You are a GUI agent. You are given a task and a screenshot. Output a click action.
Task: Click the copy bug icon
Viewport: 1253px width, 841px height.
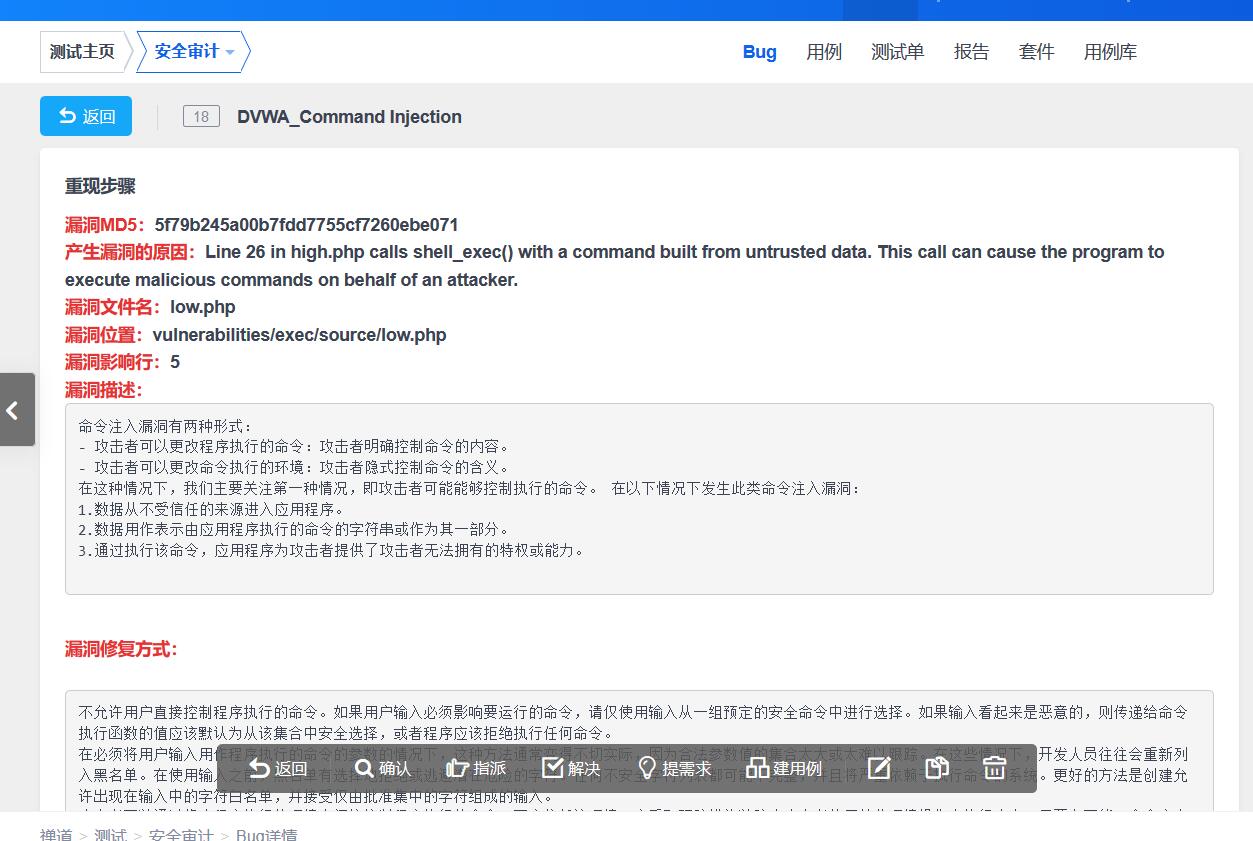pos(937,768)
